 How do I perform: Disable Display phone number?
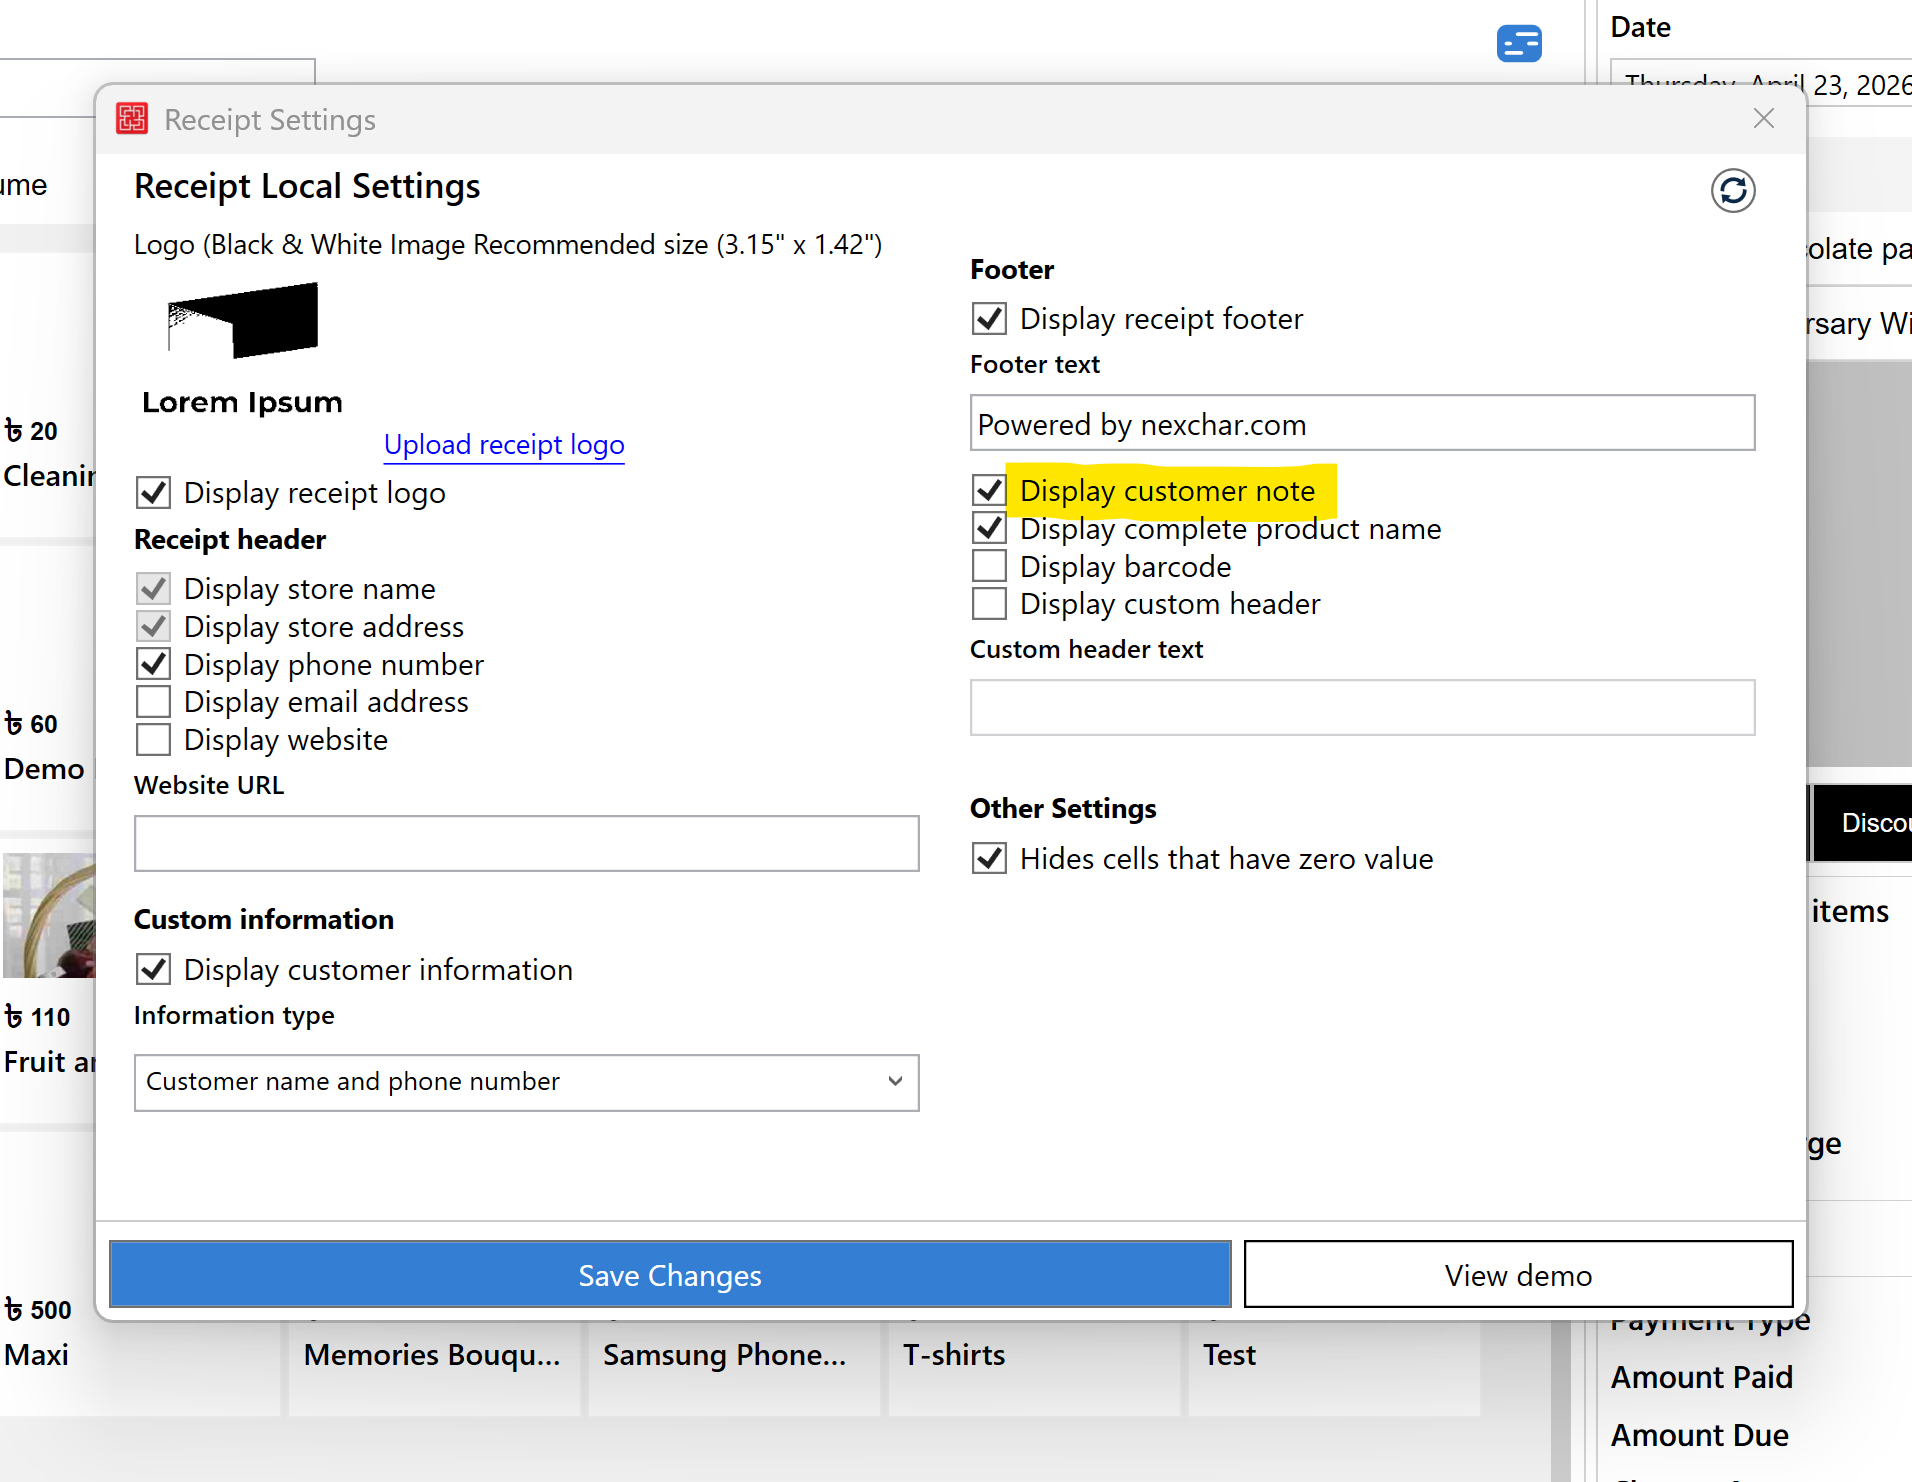click(153, 663)
